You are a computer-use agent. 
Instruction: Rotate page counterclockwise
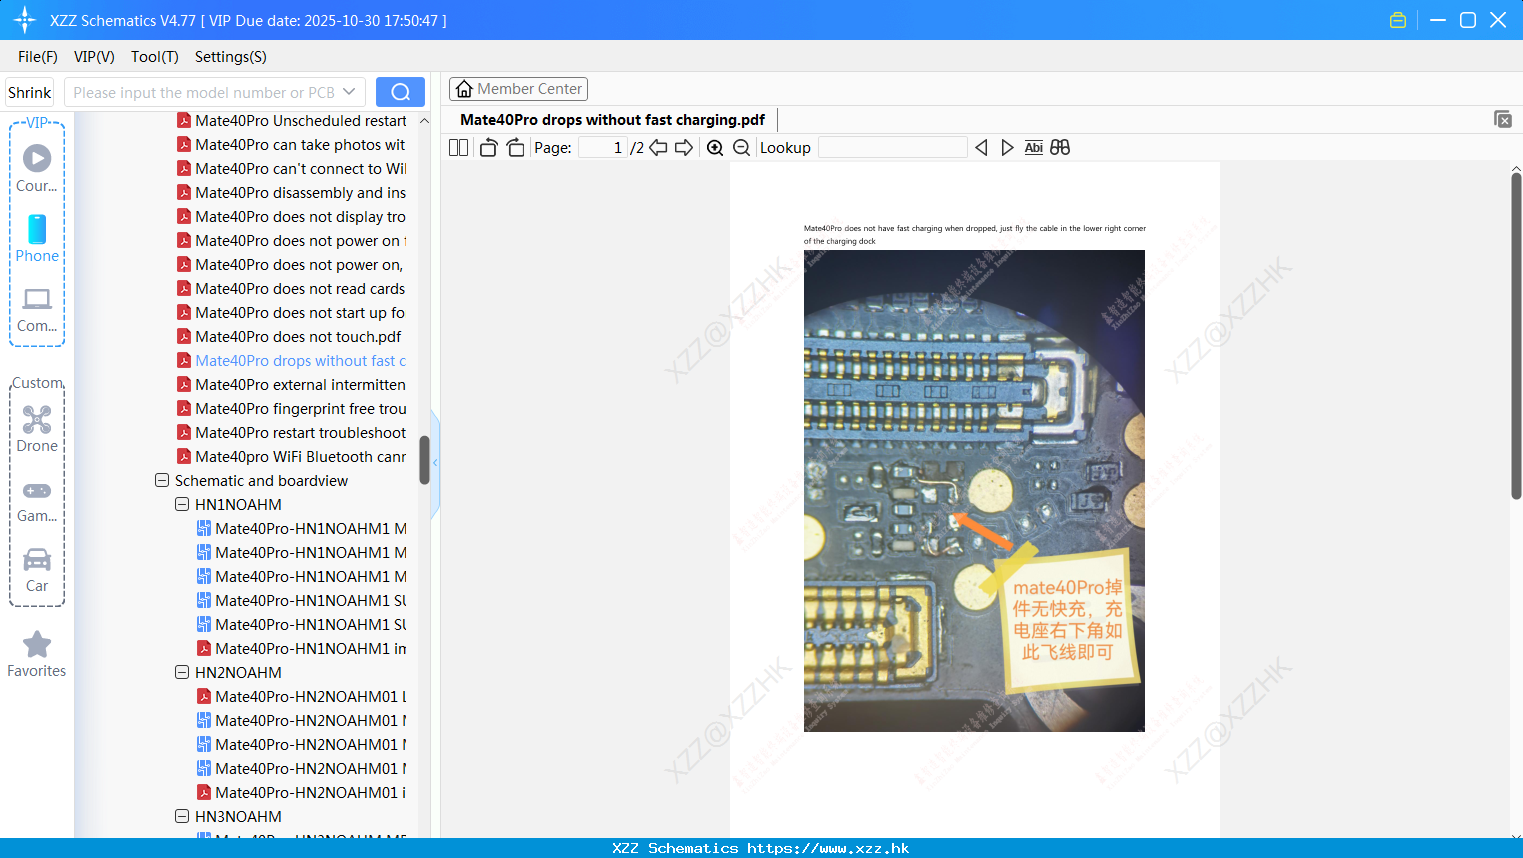pos(488,147)
